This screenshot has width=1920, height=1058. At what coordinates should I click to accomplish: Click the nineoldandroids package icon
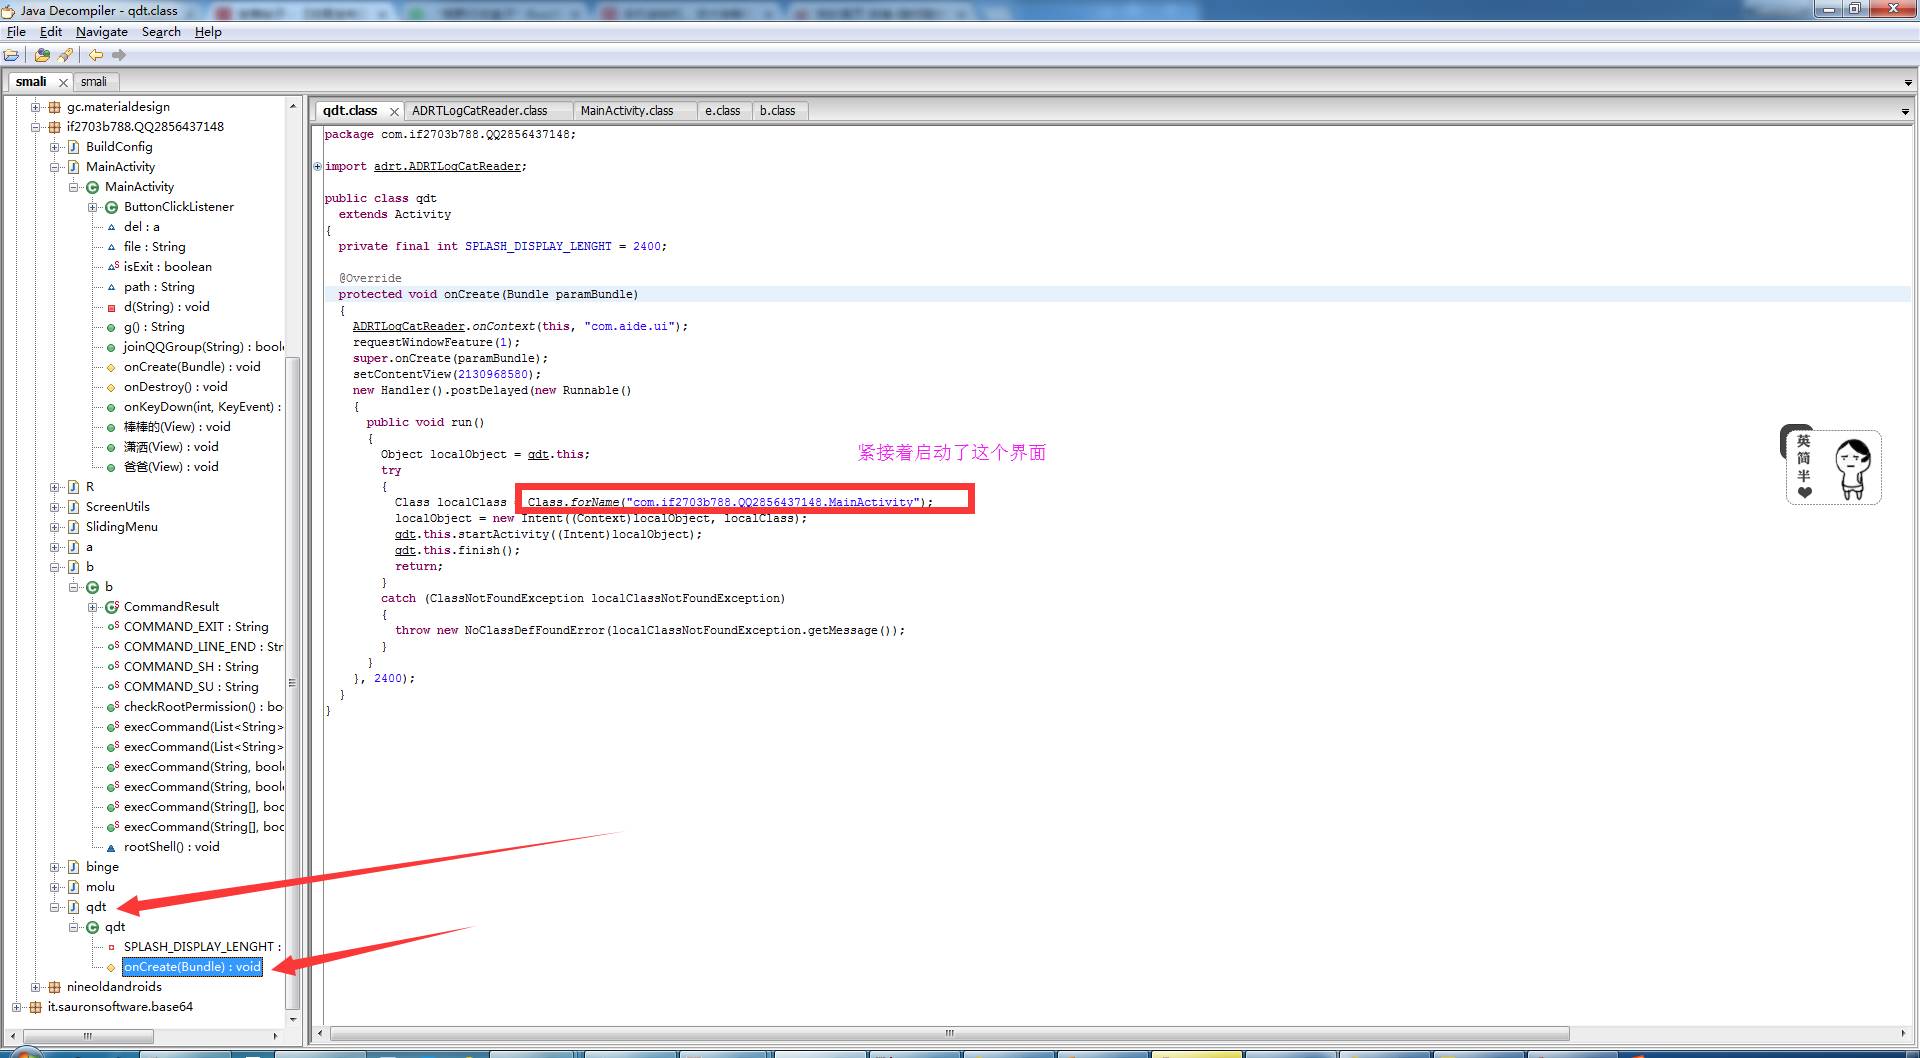(54, 987)
